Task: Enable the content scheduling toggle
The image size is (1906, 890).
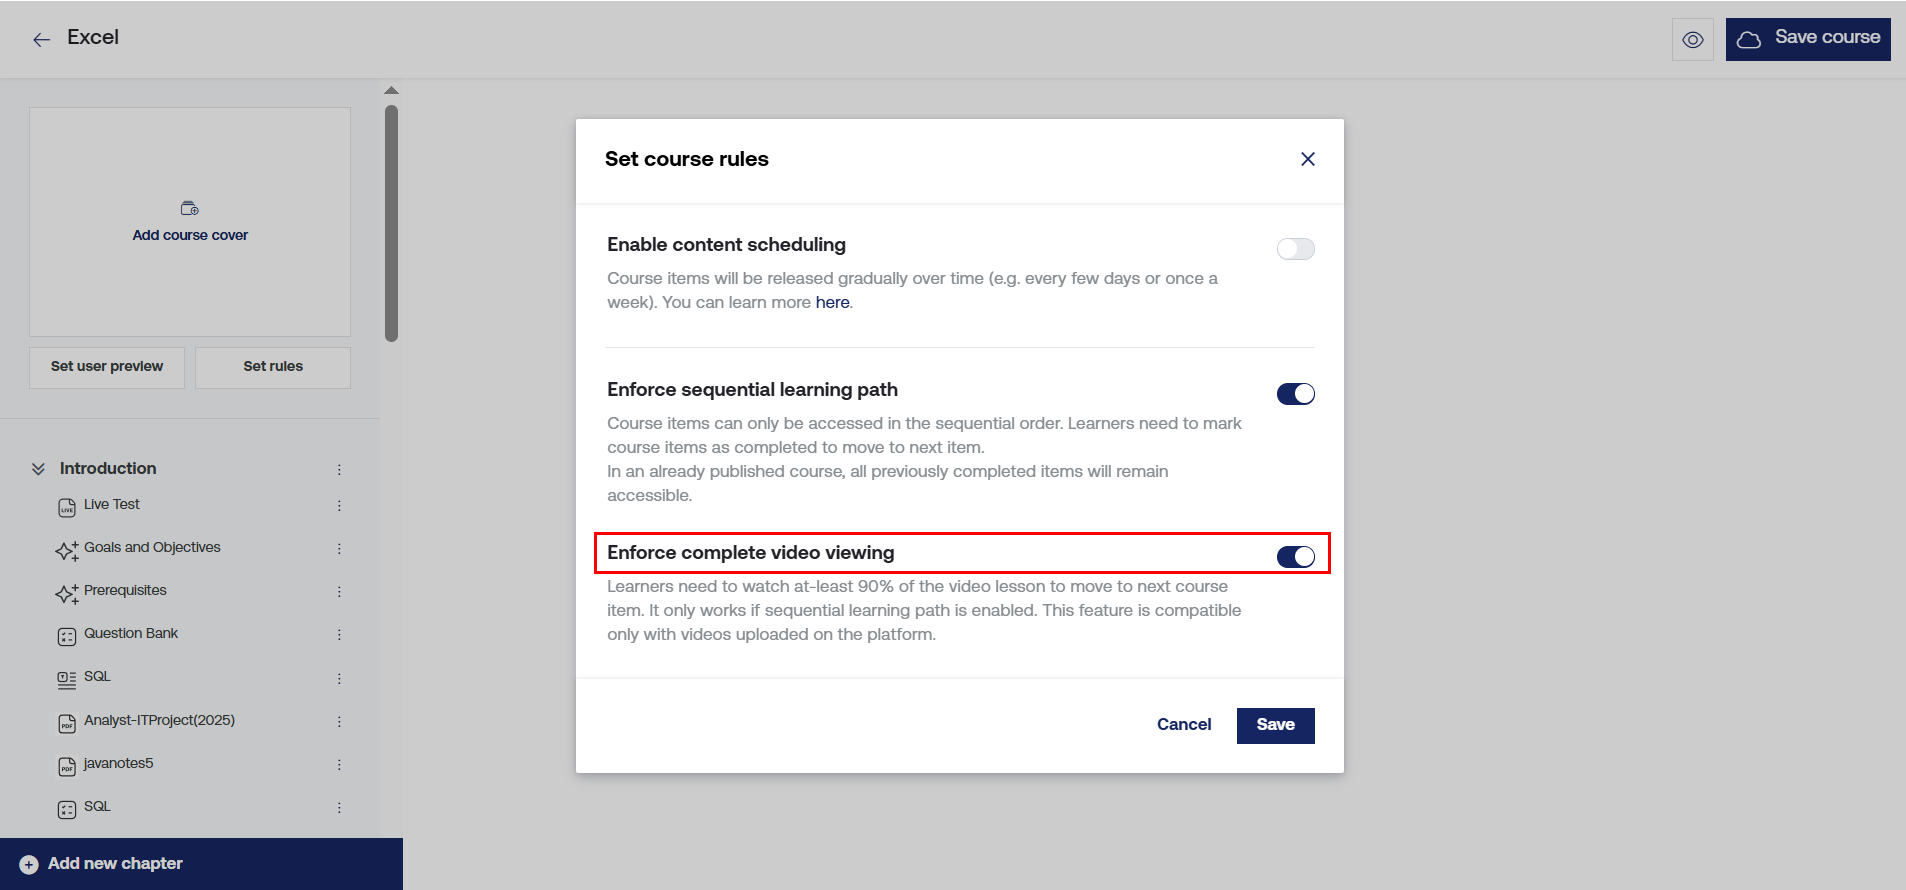Action: (1295, 249)
